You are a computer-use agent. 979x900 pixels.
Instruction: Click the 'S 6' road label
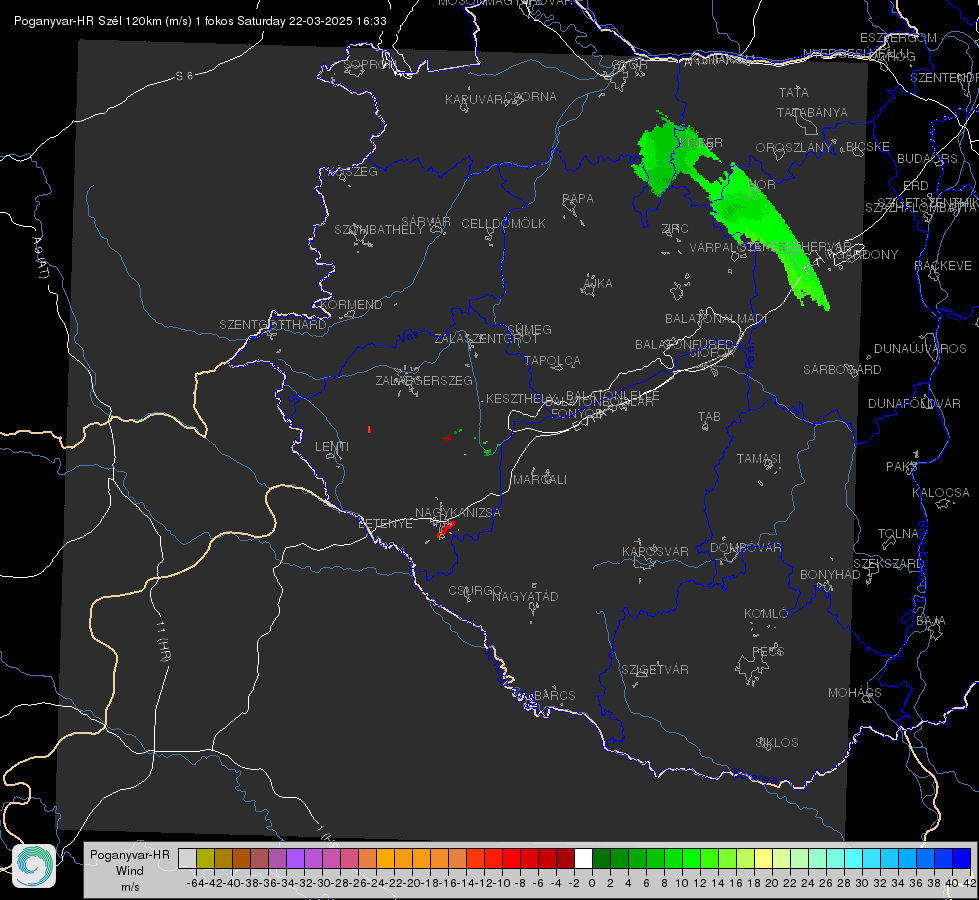click(184, 76)
